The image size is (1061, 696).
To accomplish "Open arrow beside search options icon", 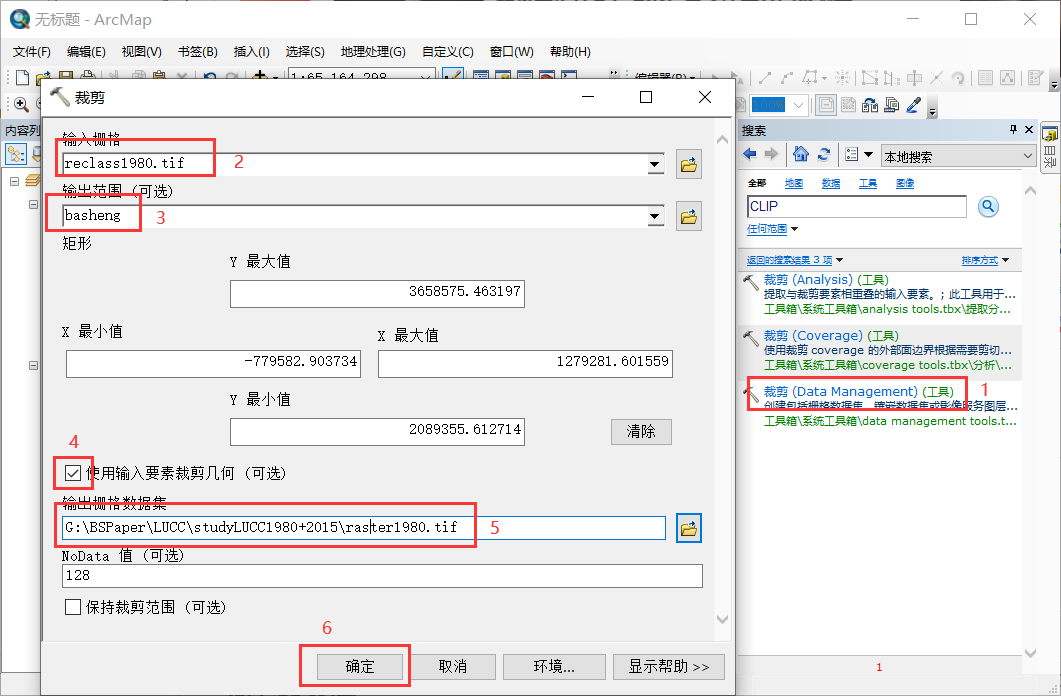I will pyautogui.click(x=868, y=154).
